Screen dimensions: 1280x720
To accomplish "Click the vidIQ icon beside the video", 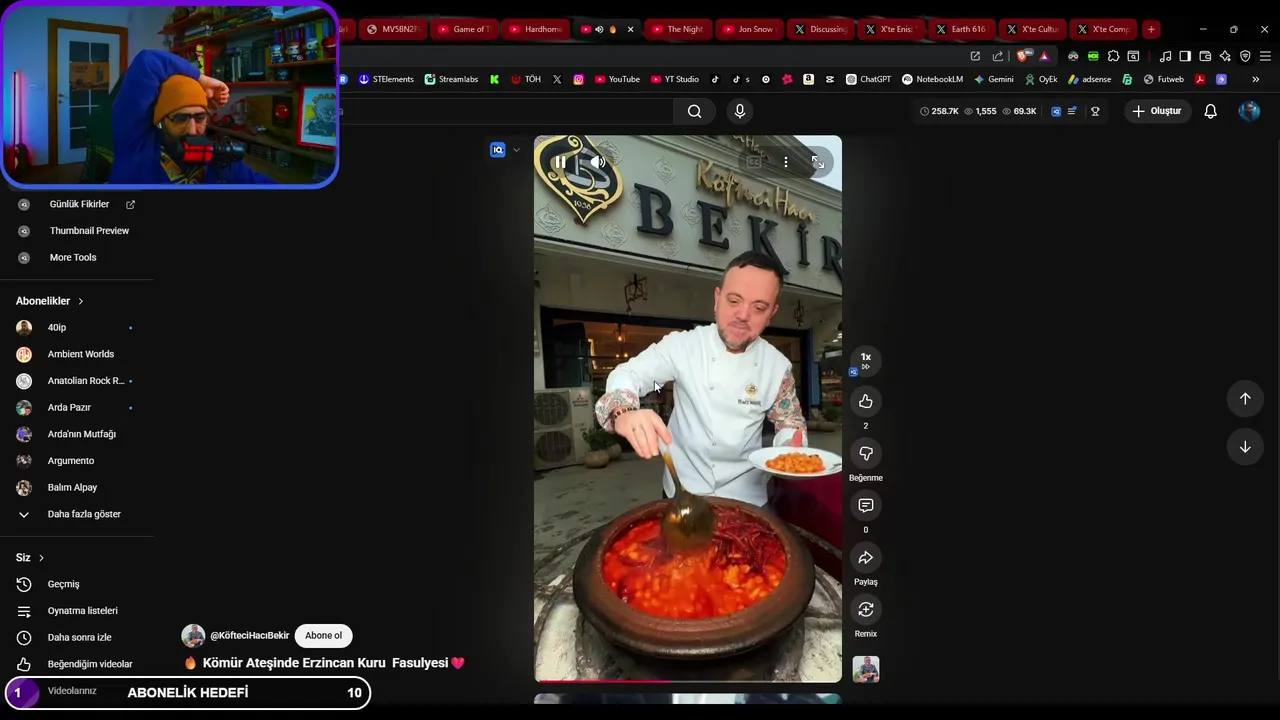I will point(497,150).
